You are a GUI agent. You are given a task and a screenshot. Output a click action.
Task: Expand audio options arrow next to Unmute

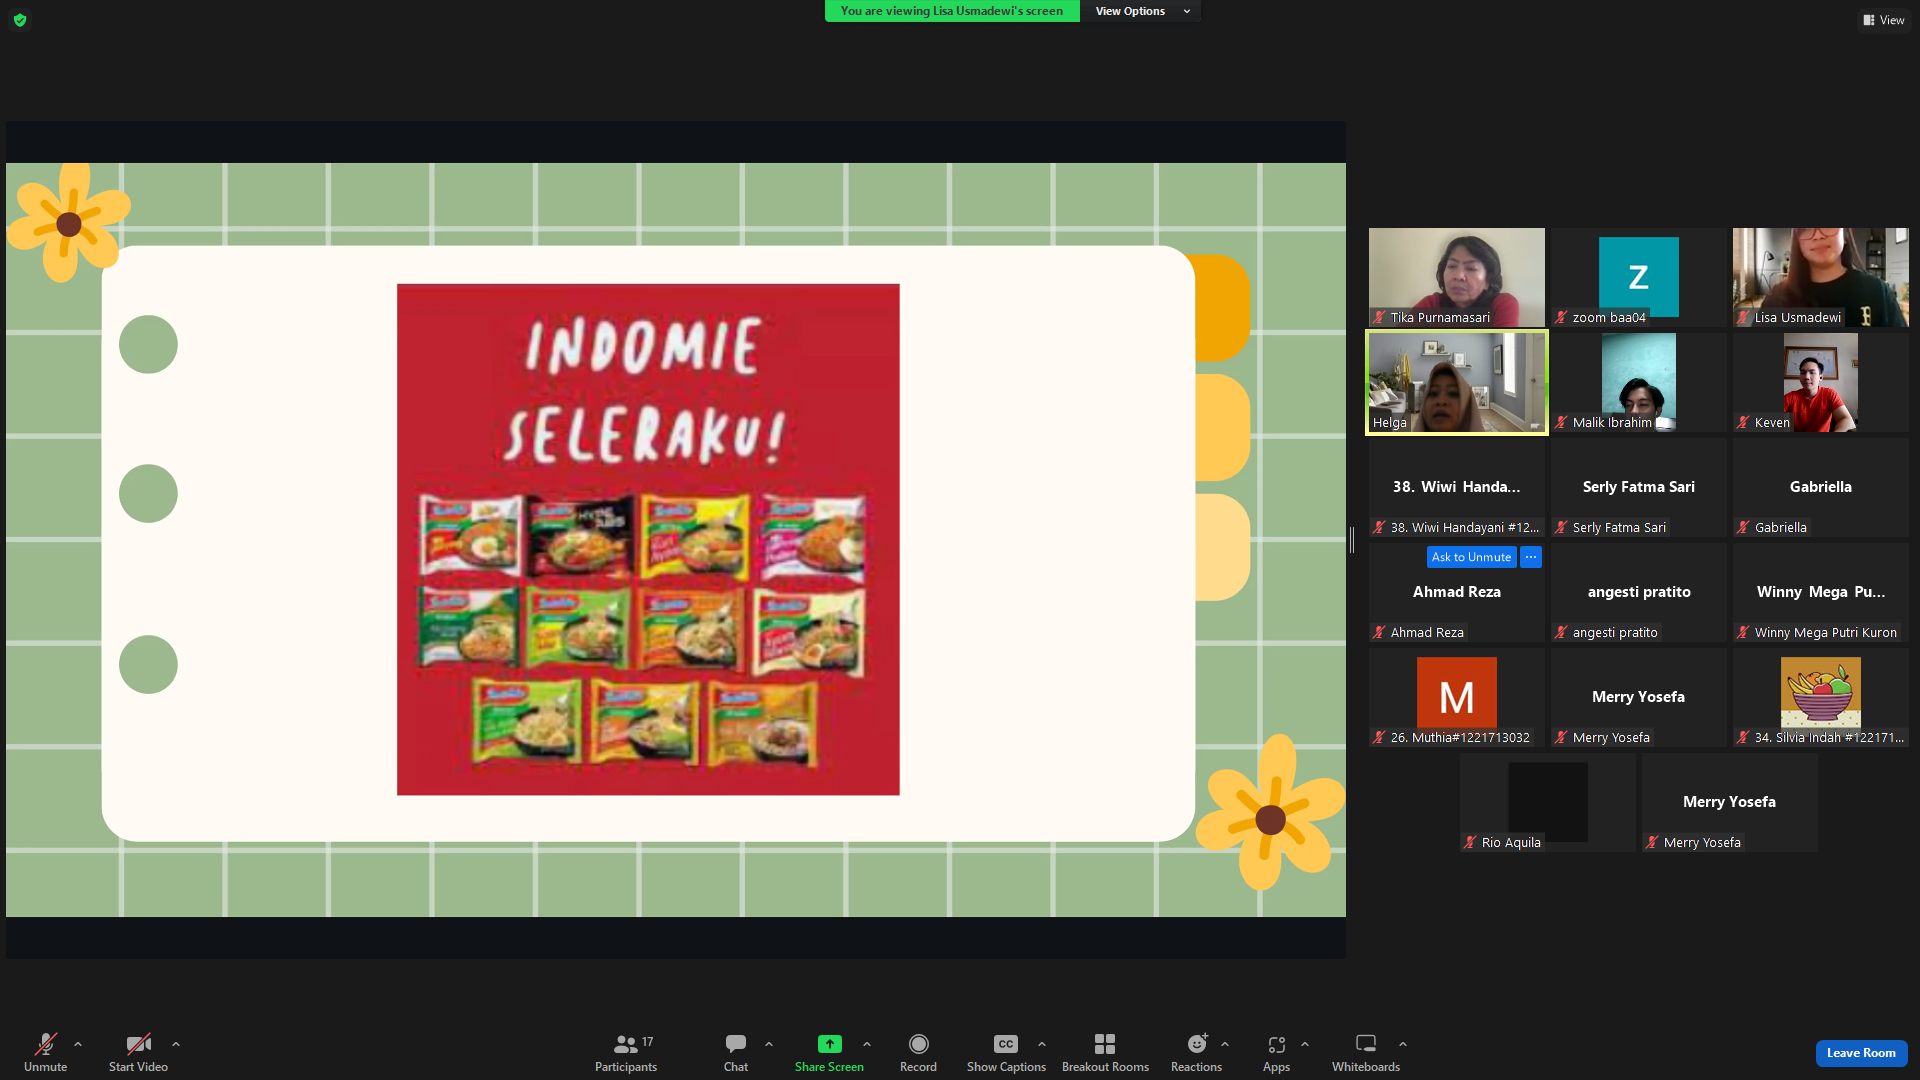(x=78, y=1044)
